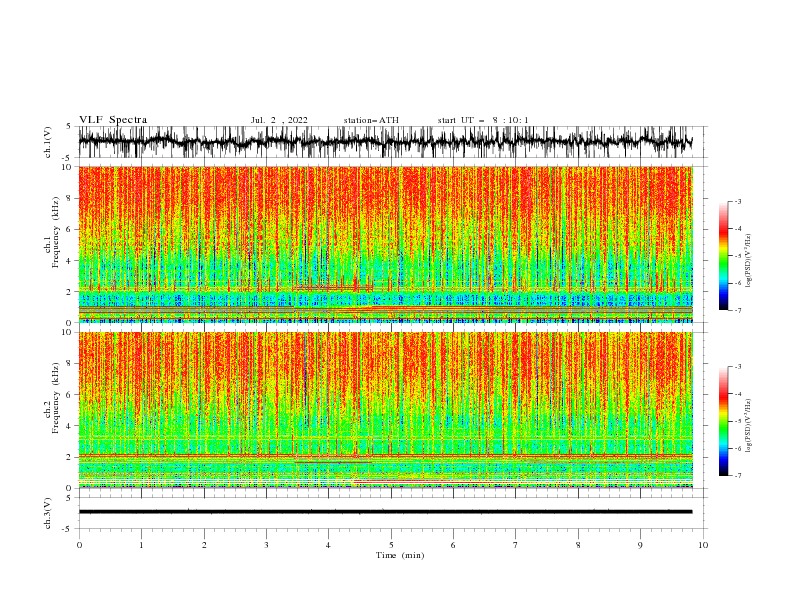Click the time axis tick label "7"
792x612 pixels.
click(x=516, y=545)
